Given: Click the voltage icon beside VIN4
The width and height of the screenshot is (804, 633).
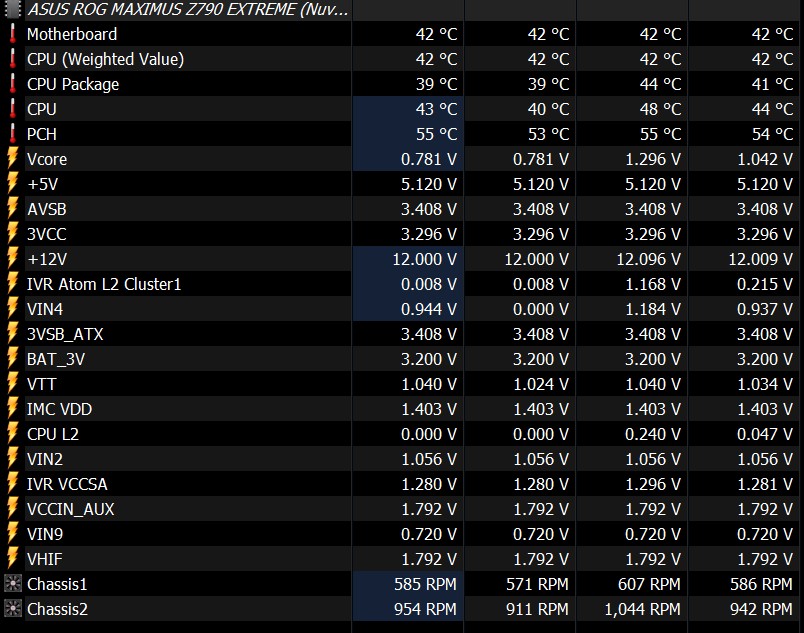Looking at the screenshot, I should click(x=13, y=309).
